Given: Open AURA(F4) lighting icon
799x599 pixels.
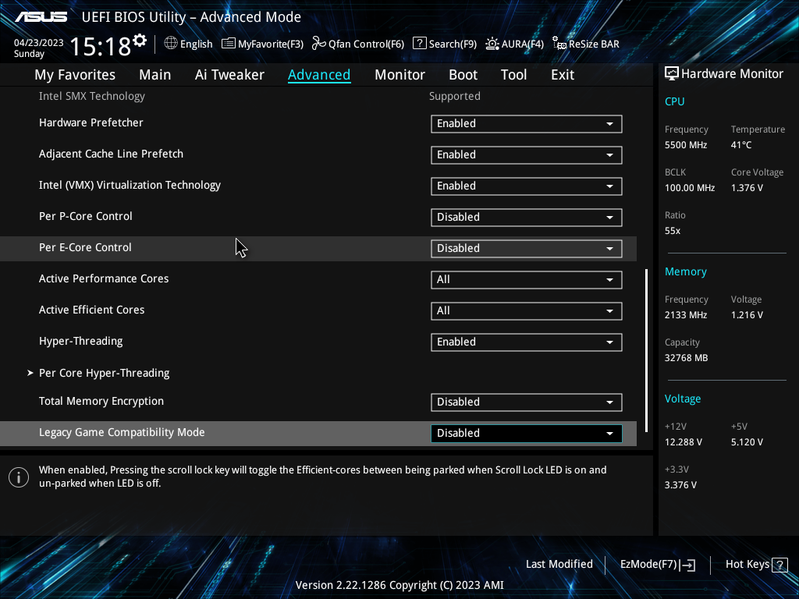Looking at the screenshot, I should (x=492, y=44).
